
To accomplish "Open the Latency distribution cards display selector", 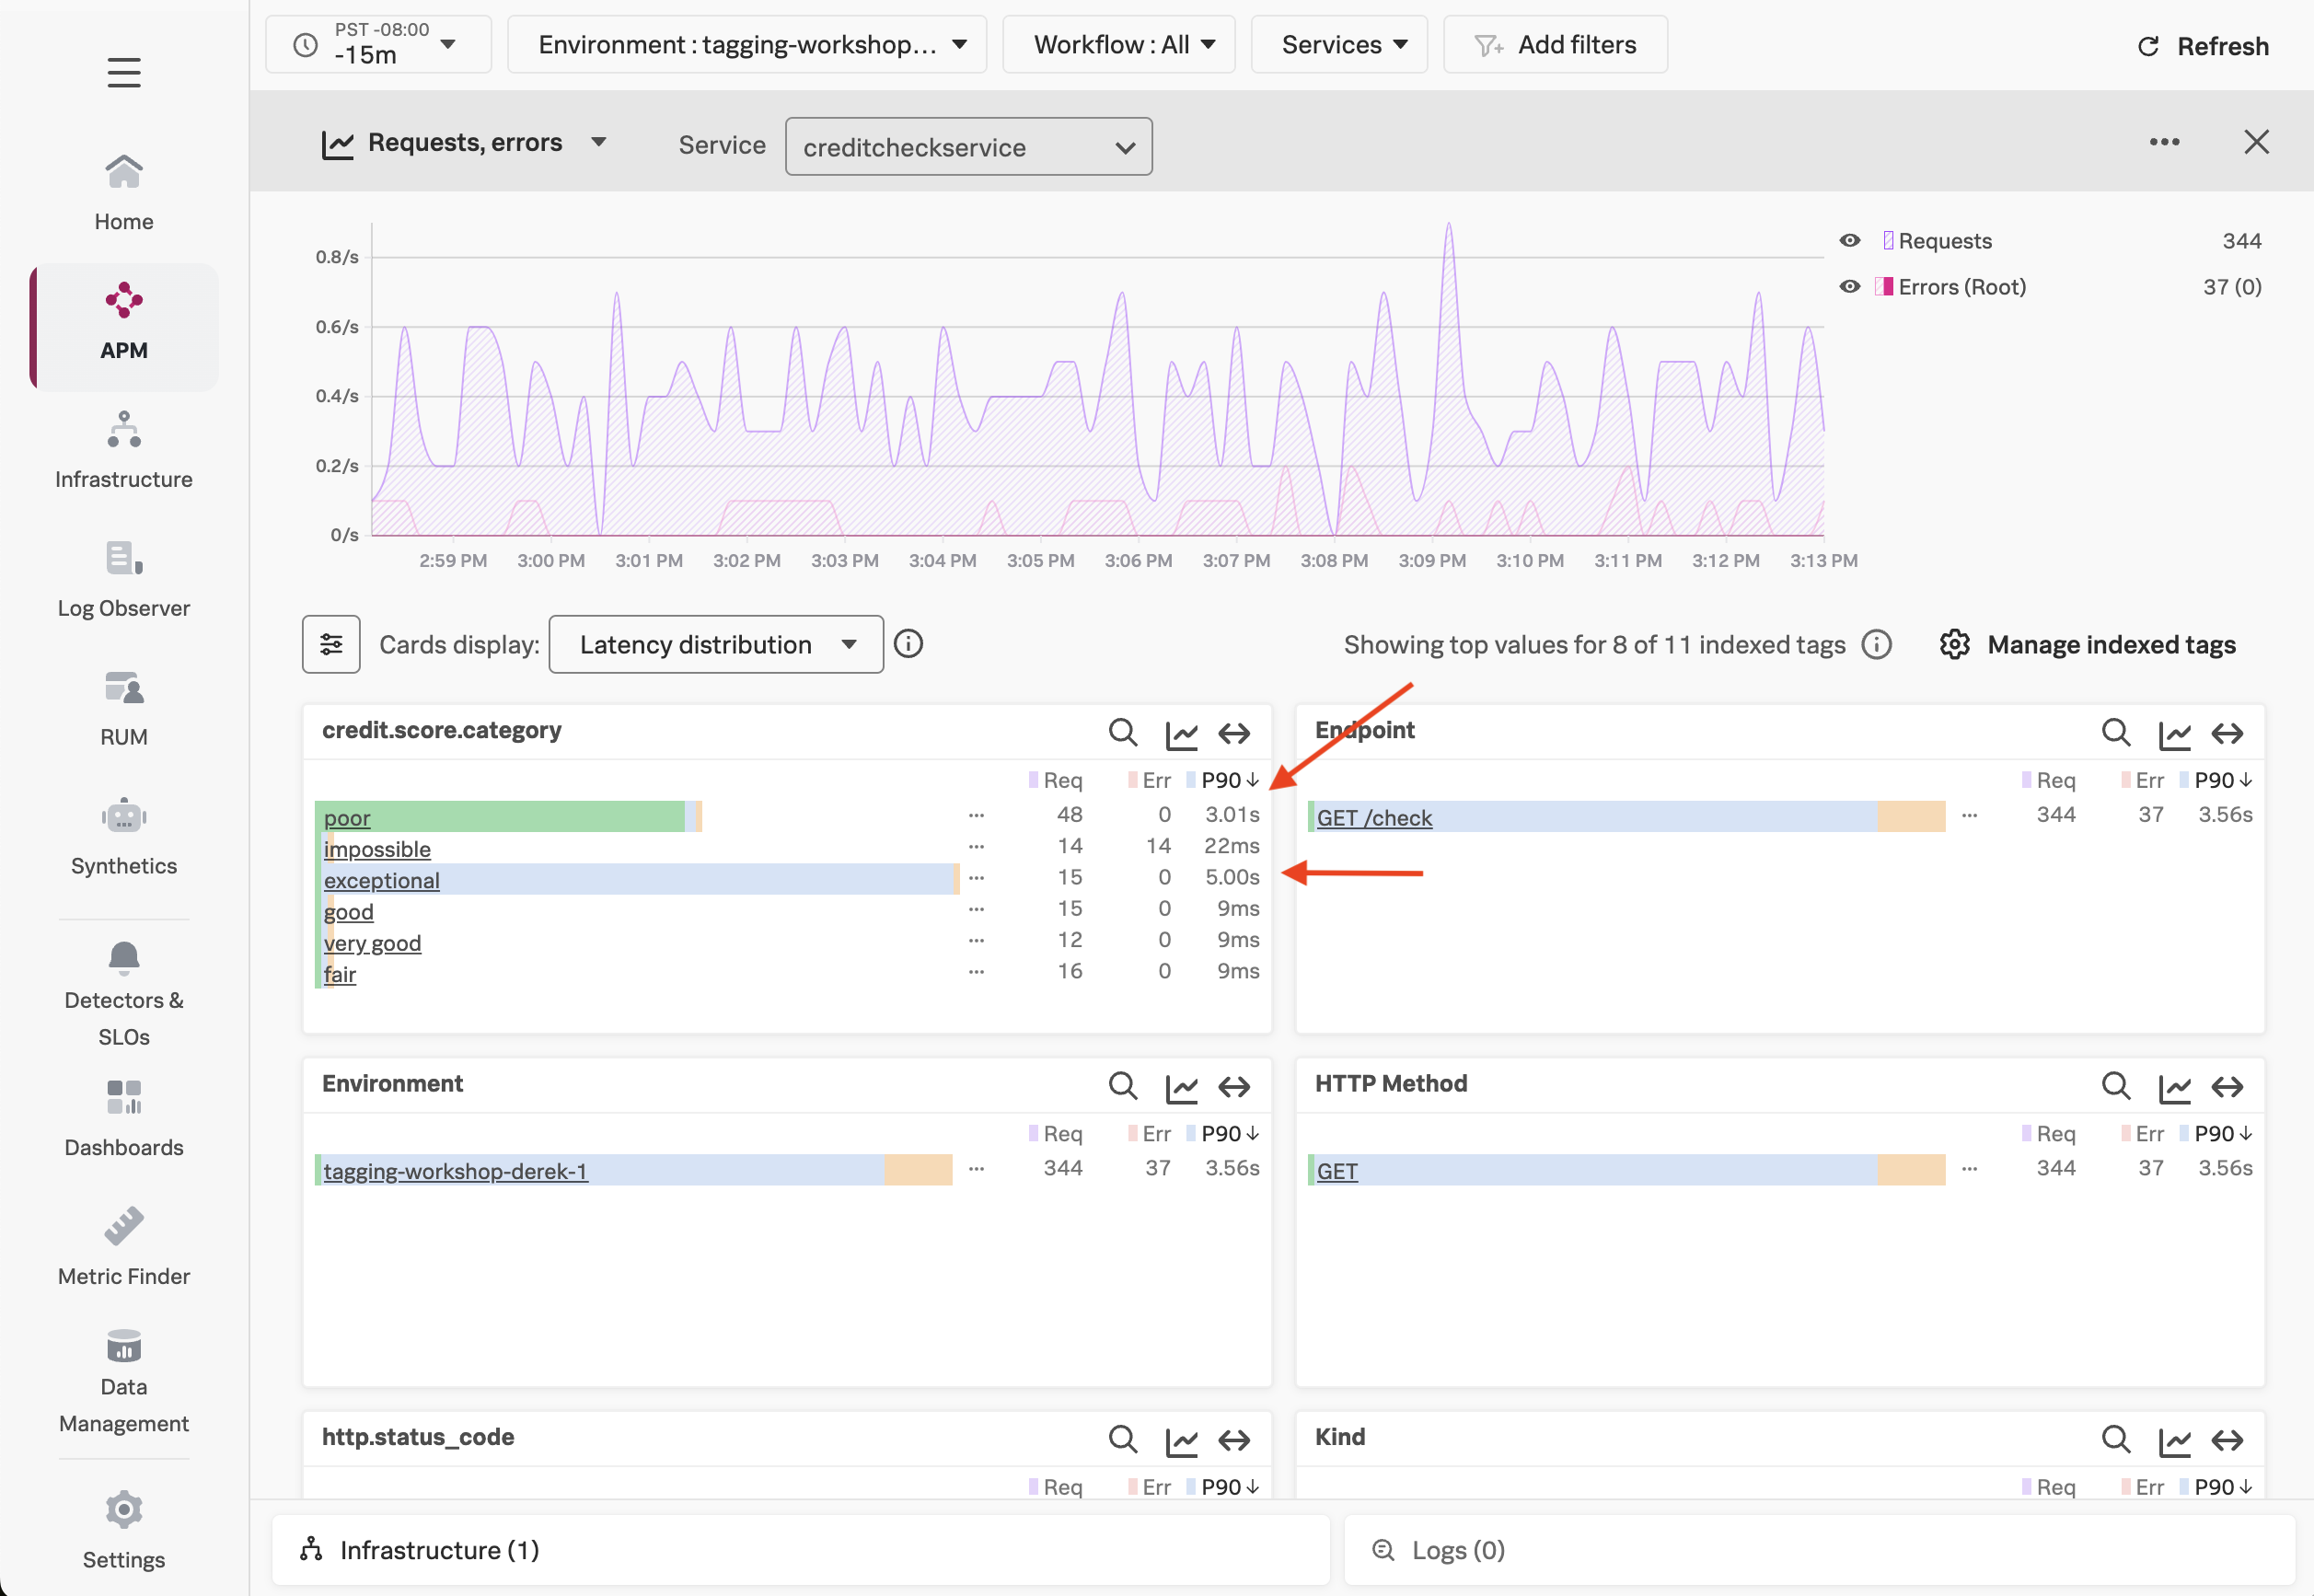I will pos(715,644).
